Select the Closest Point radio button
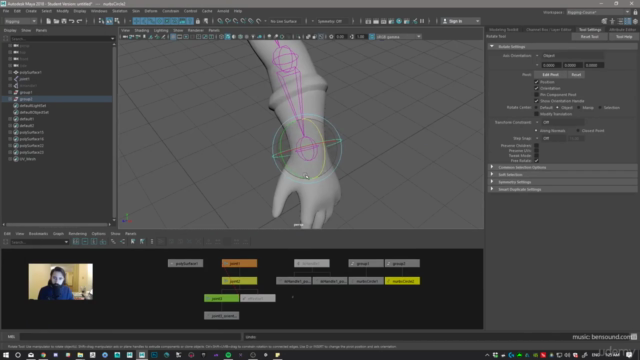The image size is (640, 360). (578, 131)
